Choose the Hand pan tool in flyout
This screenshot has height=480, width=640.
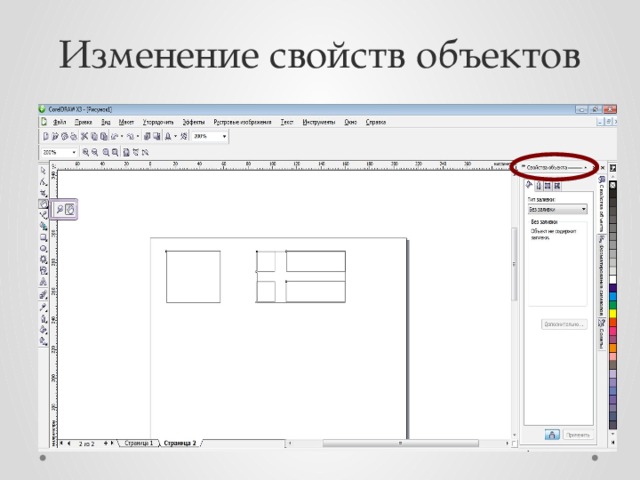(70, 210)
